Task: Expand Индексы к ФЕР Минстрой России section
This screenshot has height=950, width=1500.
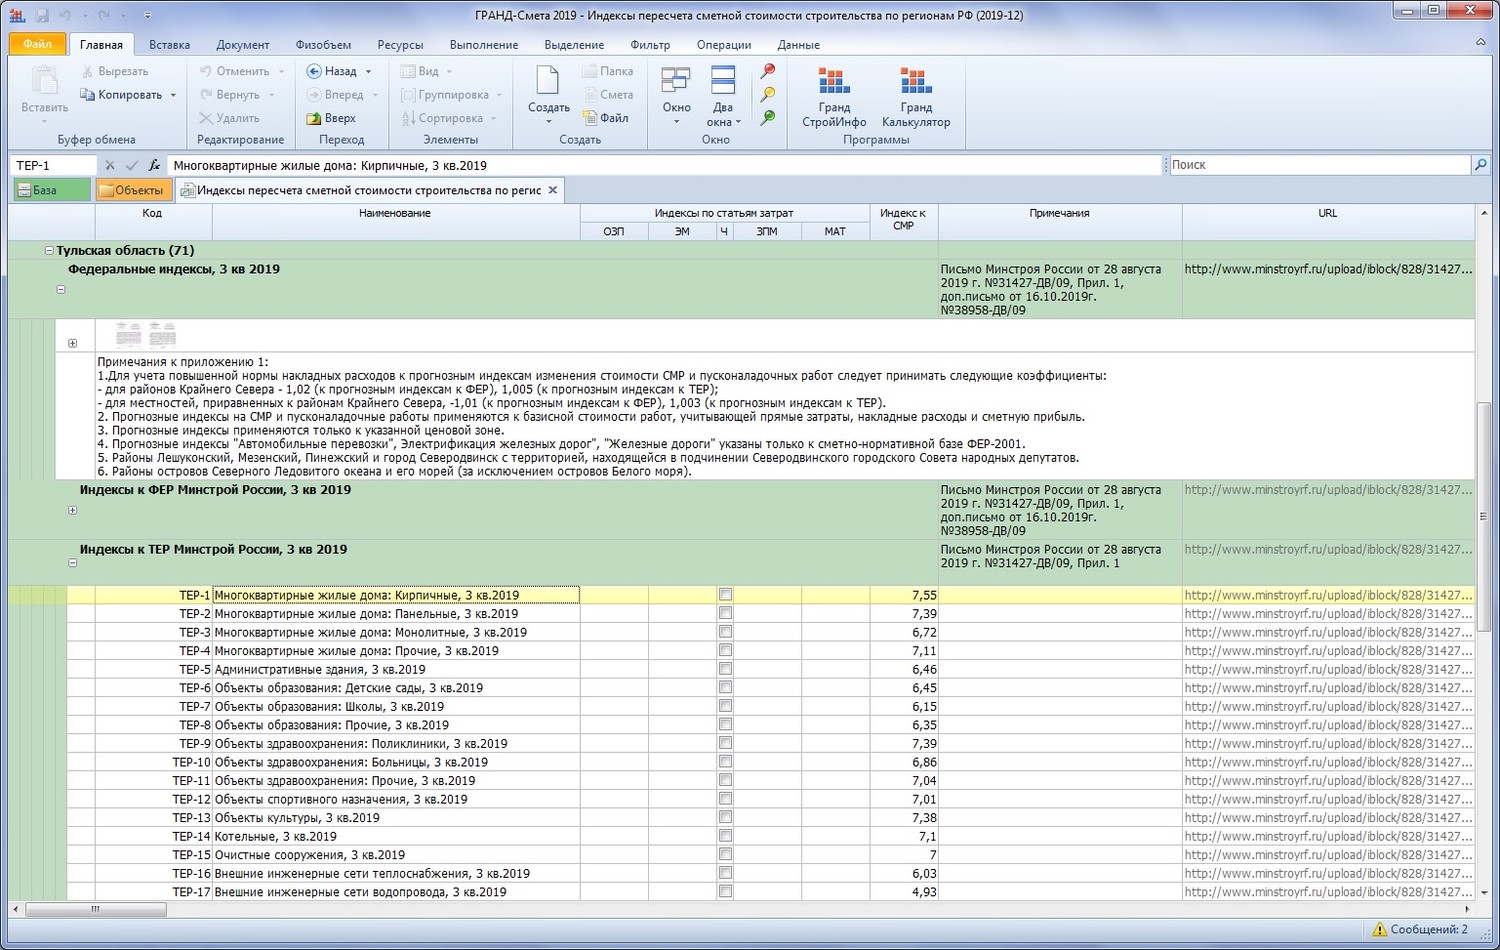Action: coord(73,510)
